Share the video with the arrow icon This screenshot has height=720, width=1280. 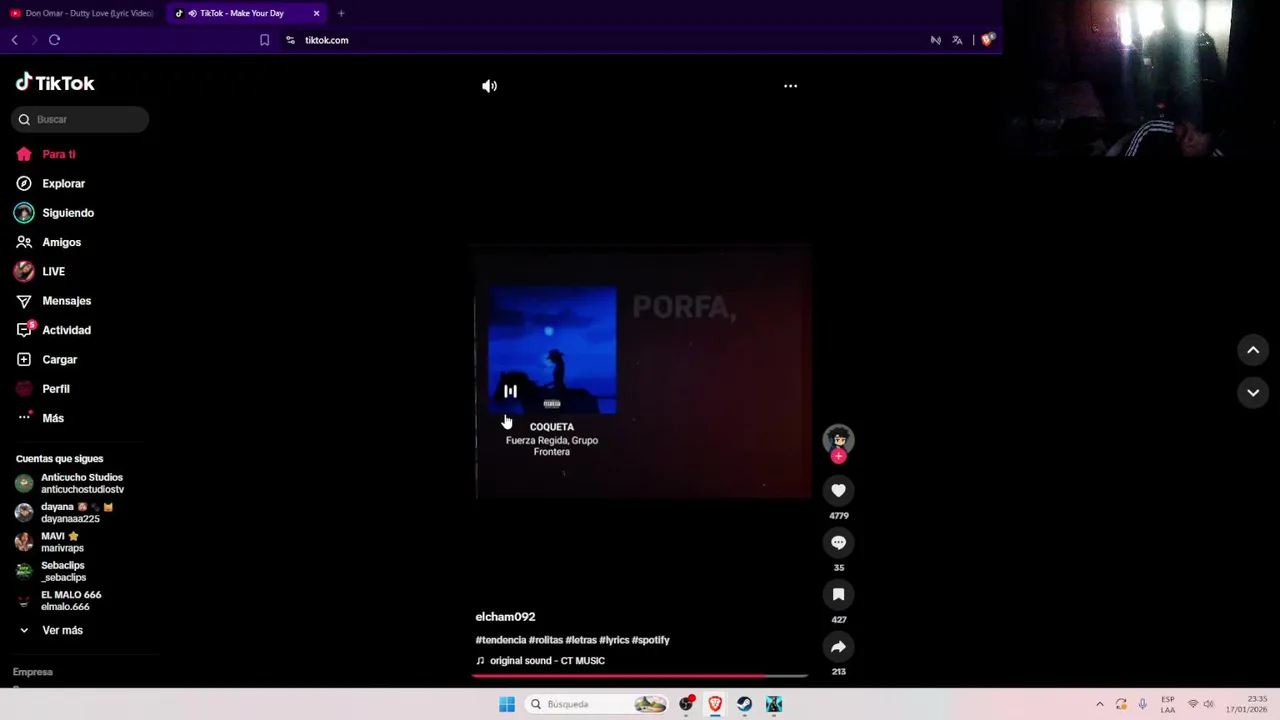pyautogui.click(x=838, y=646)
